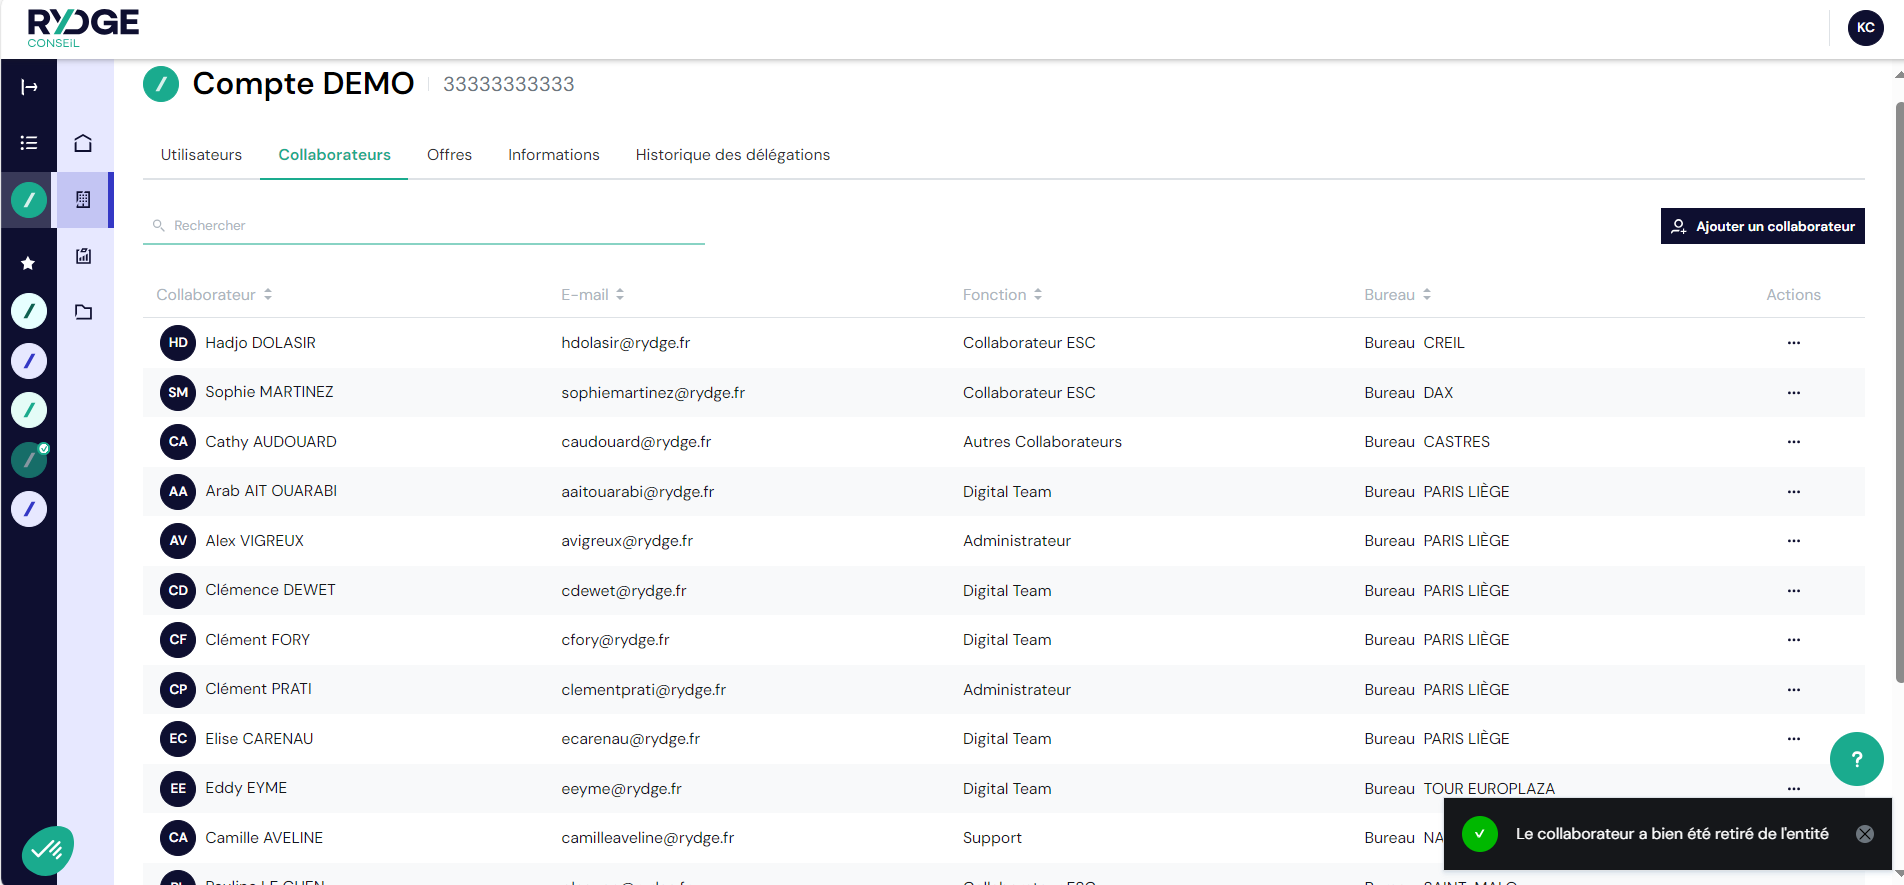This screenshot has height=885, width=1904.
Task: Sort table by E-mail column
Action: (592, 295)
